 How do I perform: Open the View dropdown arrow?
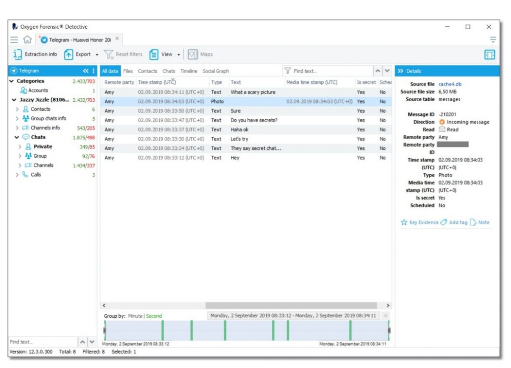(x=179, y=55)
